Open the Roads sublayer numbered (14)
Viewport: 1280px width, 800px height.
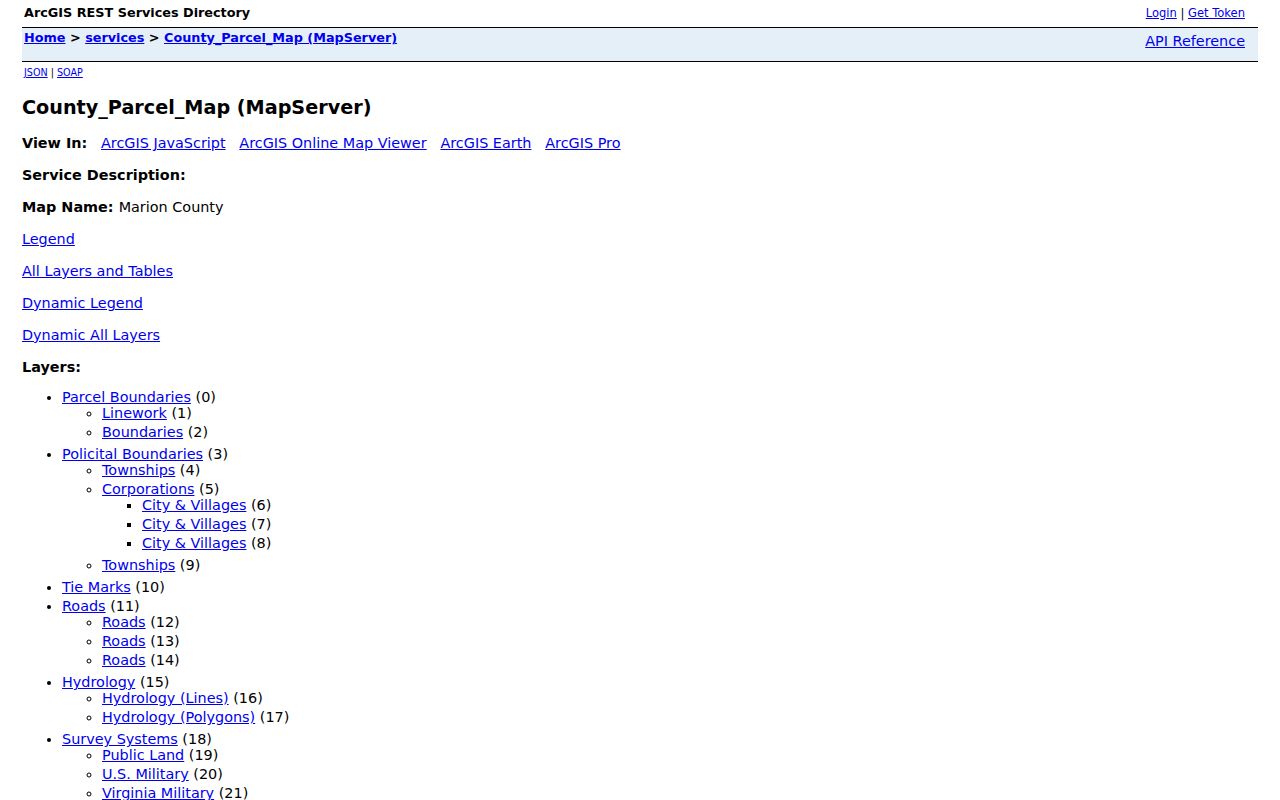tap(123, 660)
